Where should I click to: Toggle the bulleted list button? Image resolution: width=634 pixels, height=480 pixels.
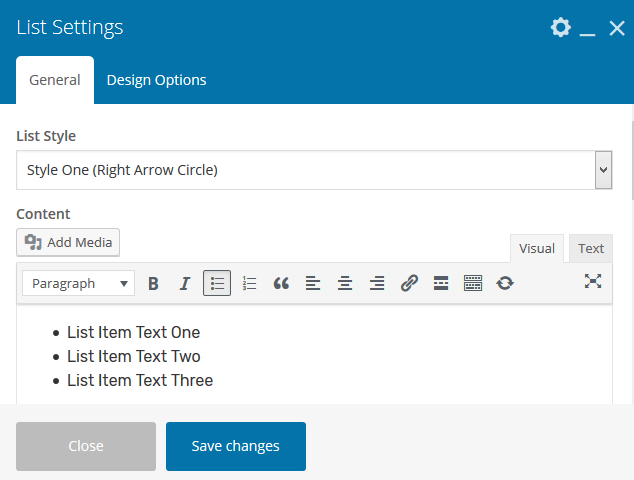(217, 284)
